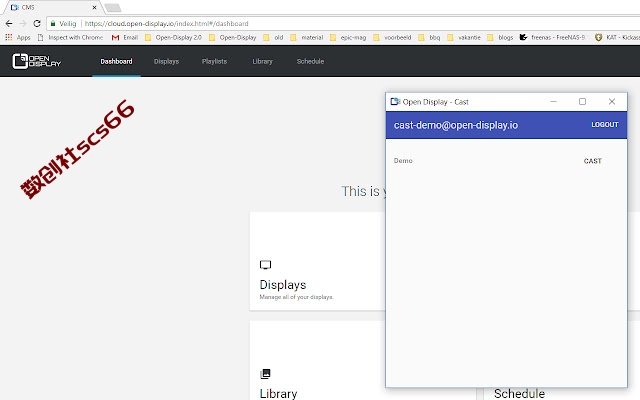Click the browser forward arrow
This screenshot has height=400, width=640.
point(23,23)
